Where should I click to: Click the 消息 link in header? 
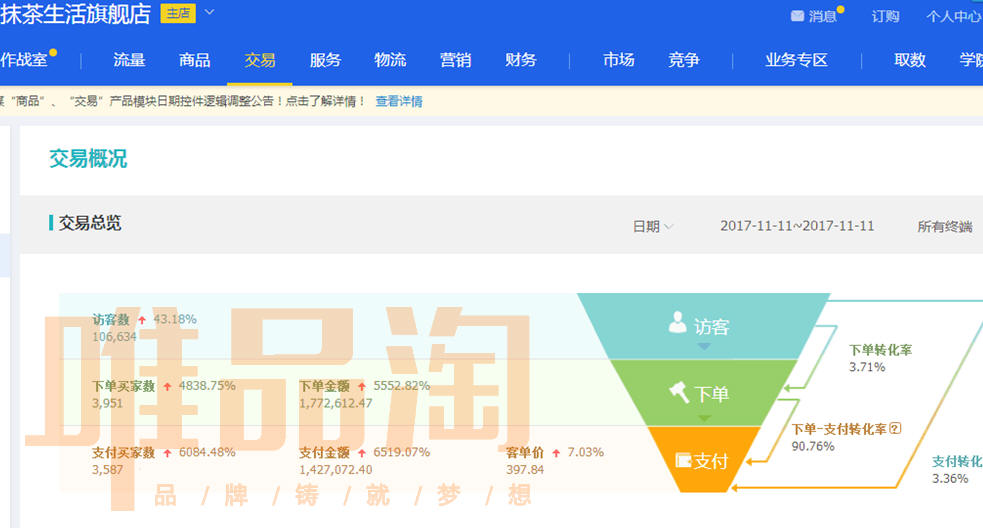(x=822, y=16)
